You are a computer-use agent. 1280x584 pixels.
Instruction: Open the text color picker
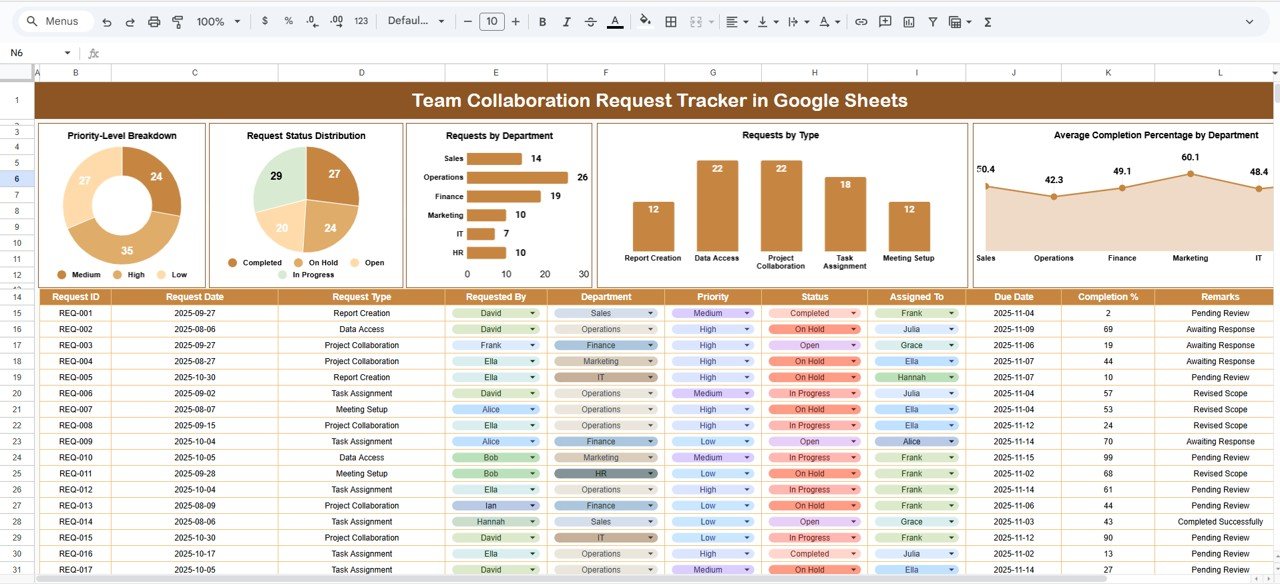click(615, 21)
